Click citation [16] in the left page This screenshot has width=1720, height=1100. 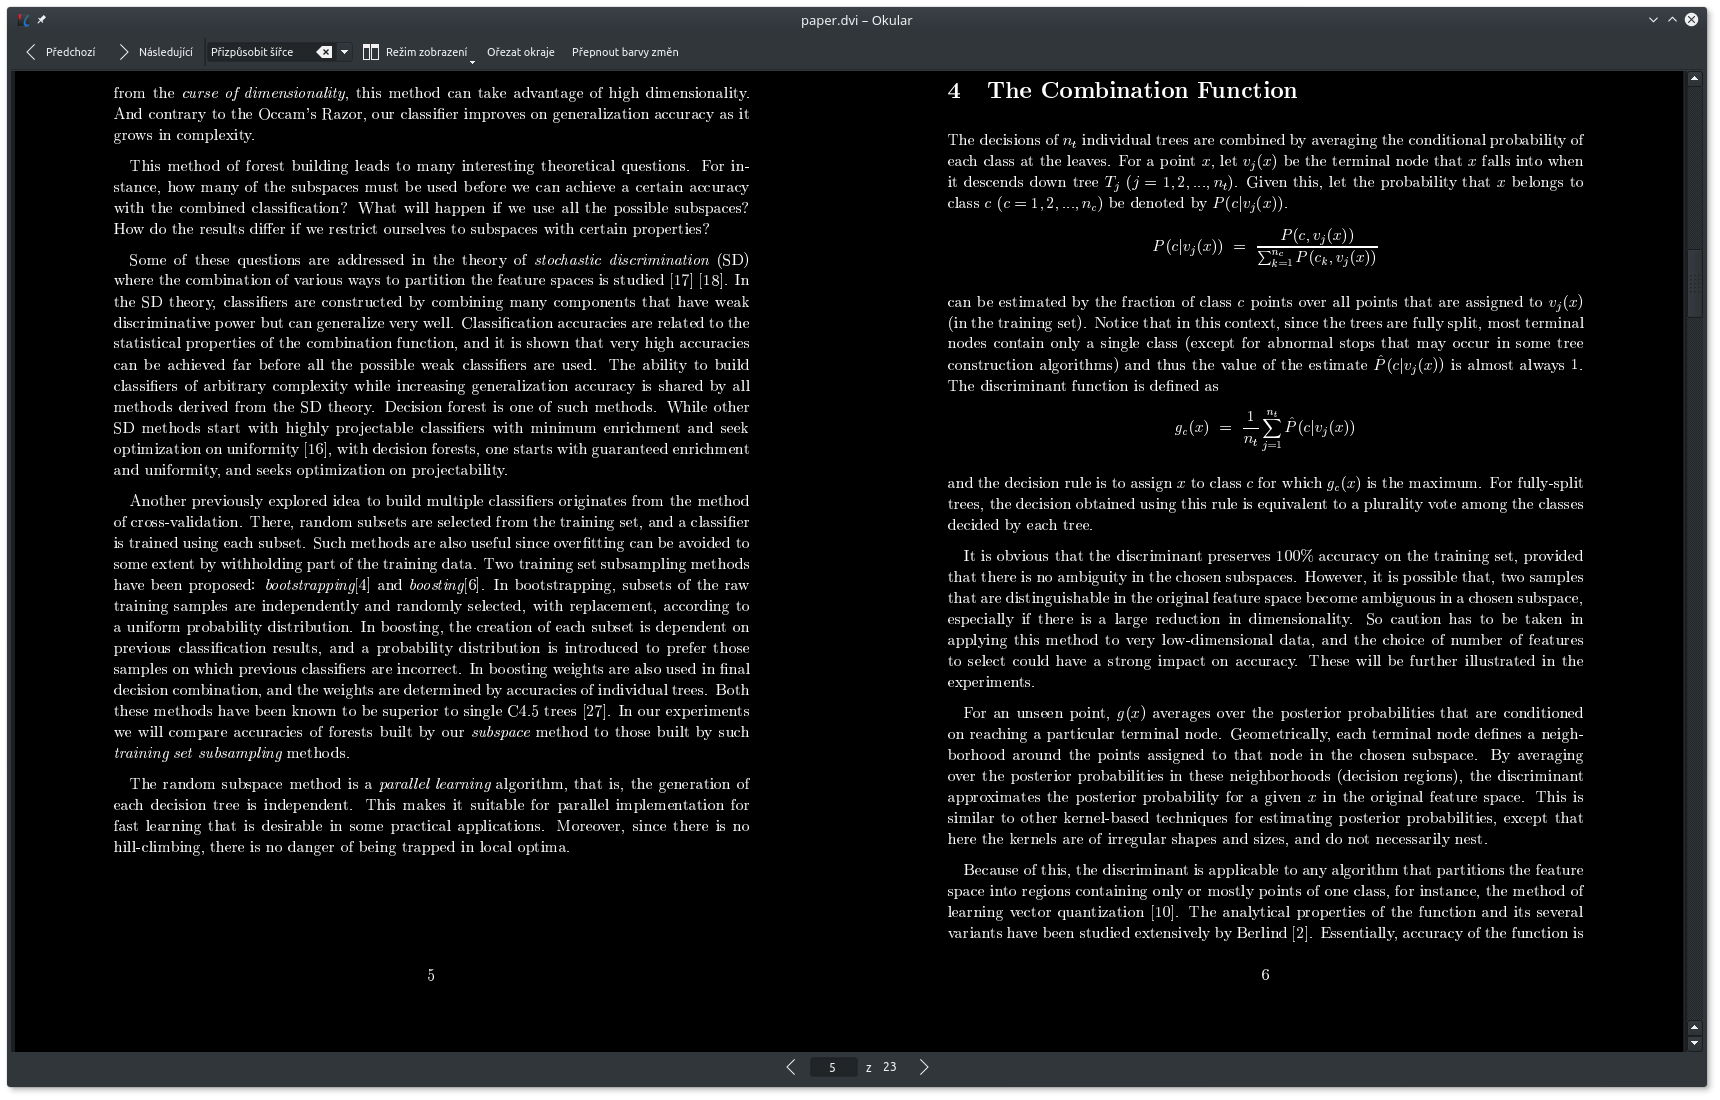point(315,449)
